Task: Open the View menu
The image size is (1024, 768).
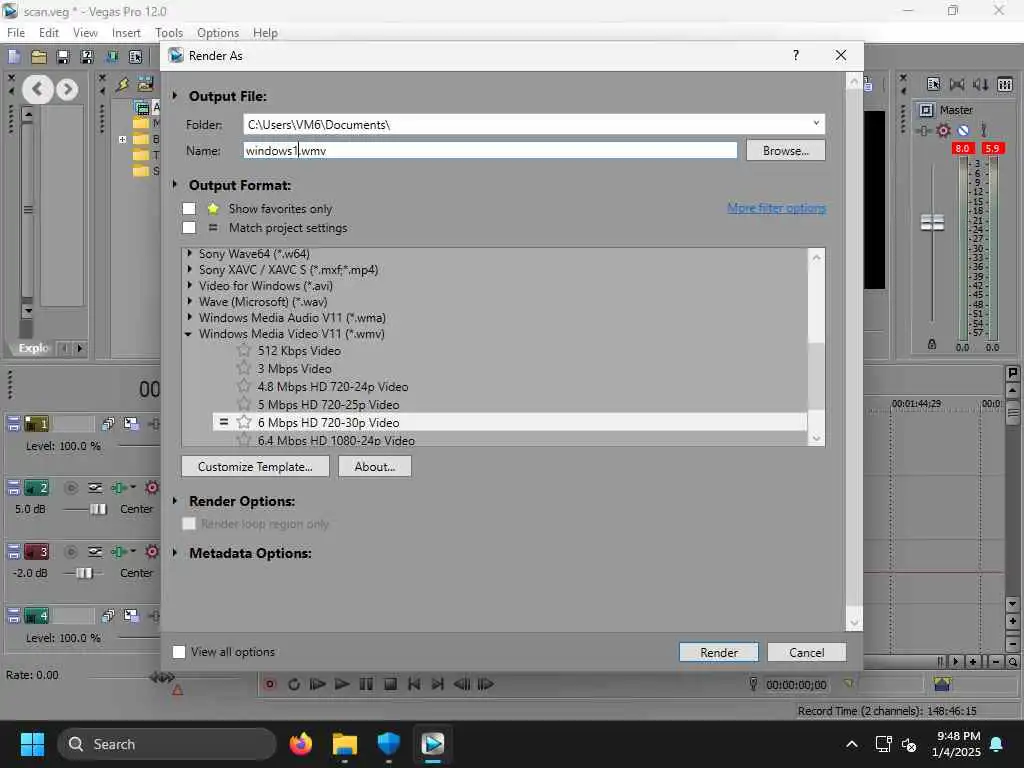Action: tap(85, 33)
